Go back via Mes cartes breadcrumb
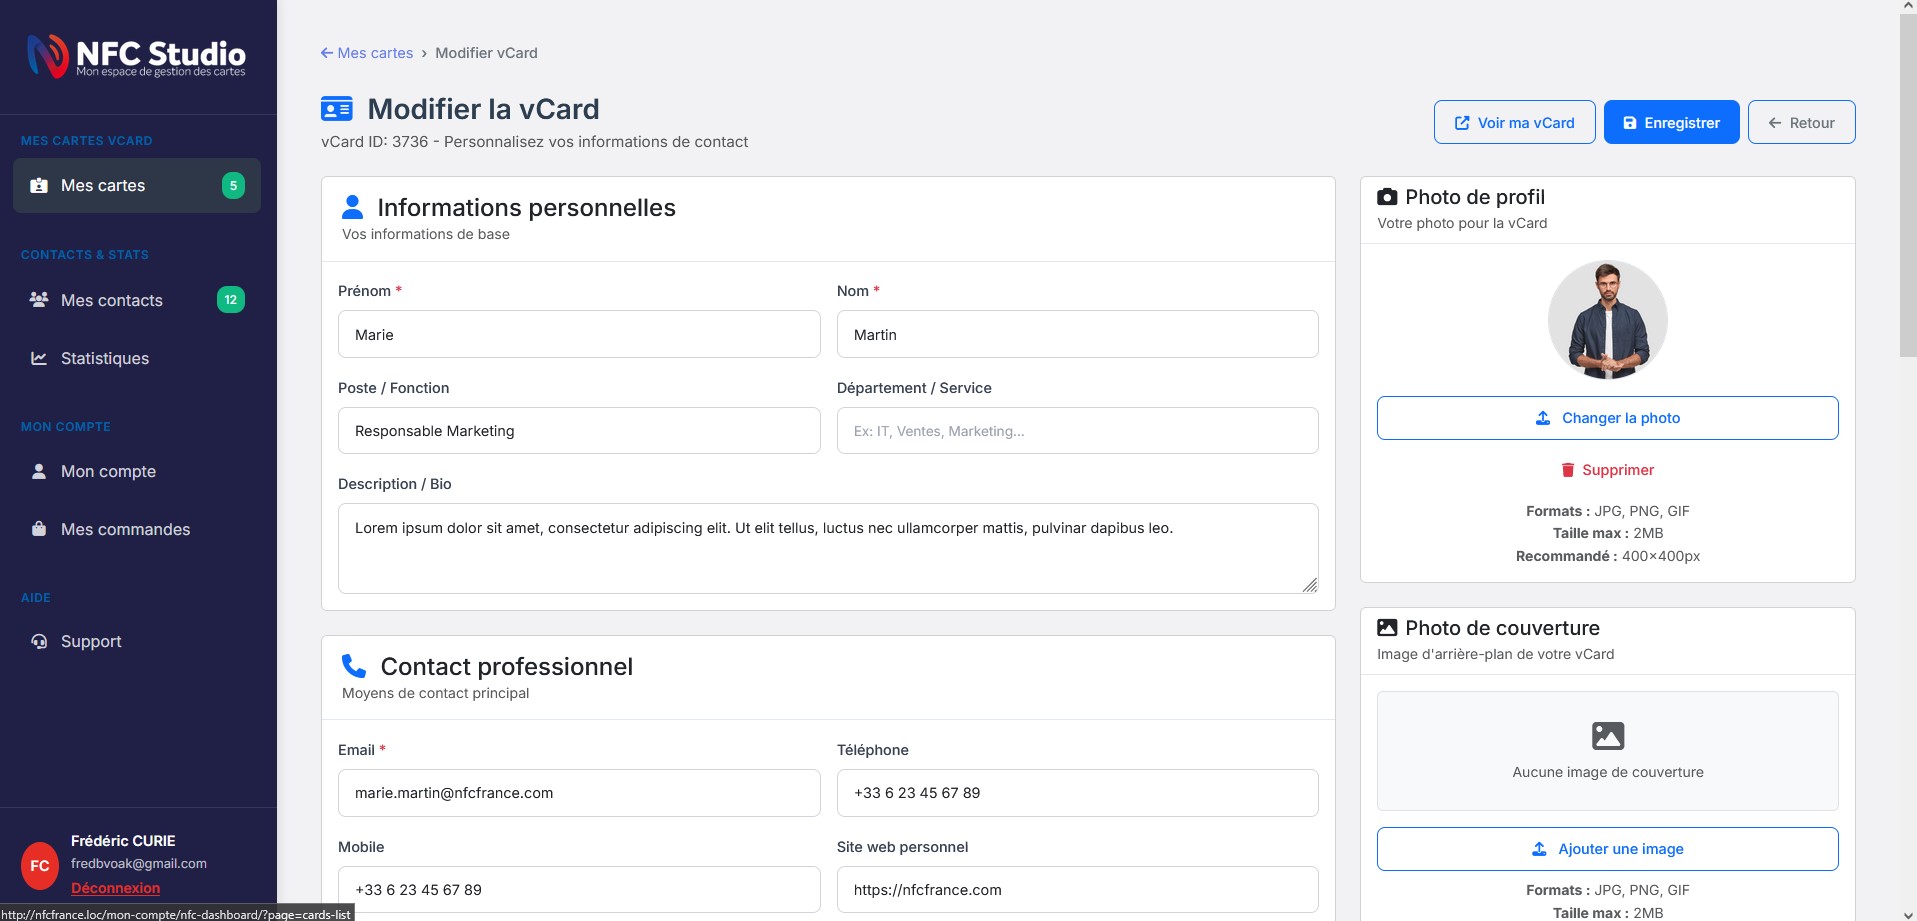The image size is (1917, 921). point(367,53)
